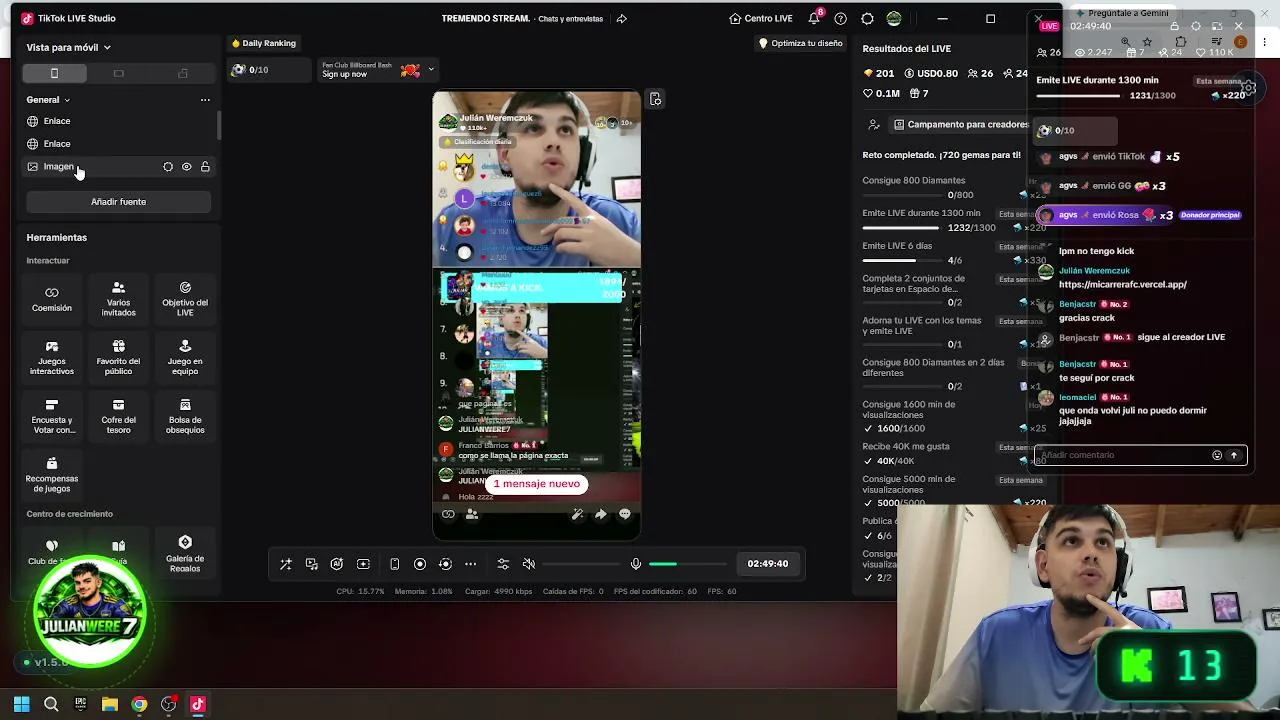
Task: Open the Varios invitados tool
Action: [x=118, y=299]
